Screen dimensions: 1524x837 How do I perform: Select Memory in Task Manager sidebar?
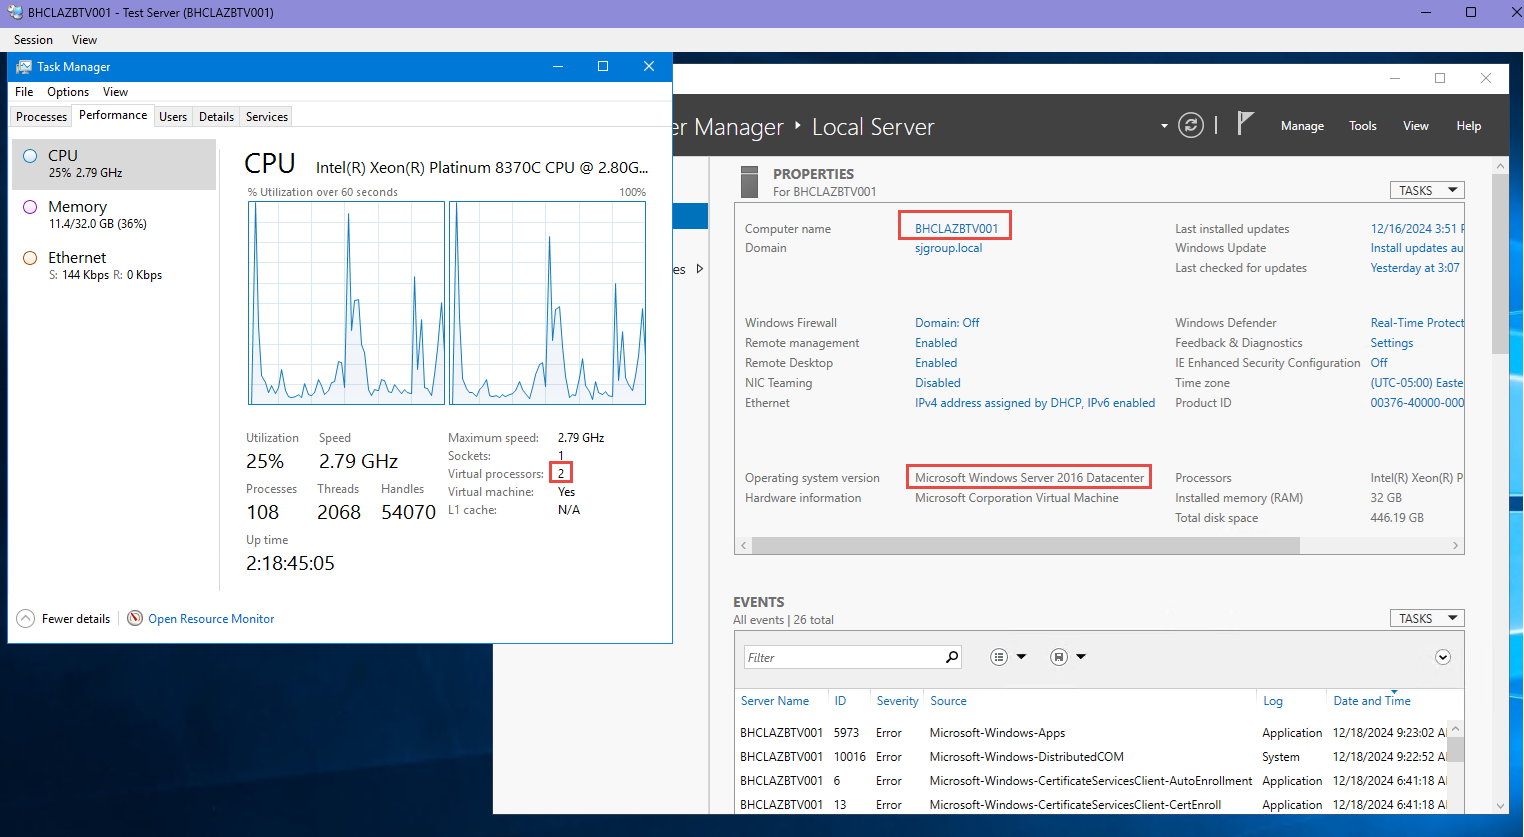pos(114,215)
